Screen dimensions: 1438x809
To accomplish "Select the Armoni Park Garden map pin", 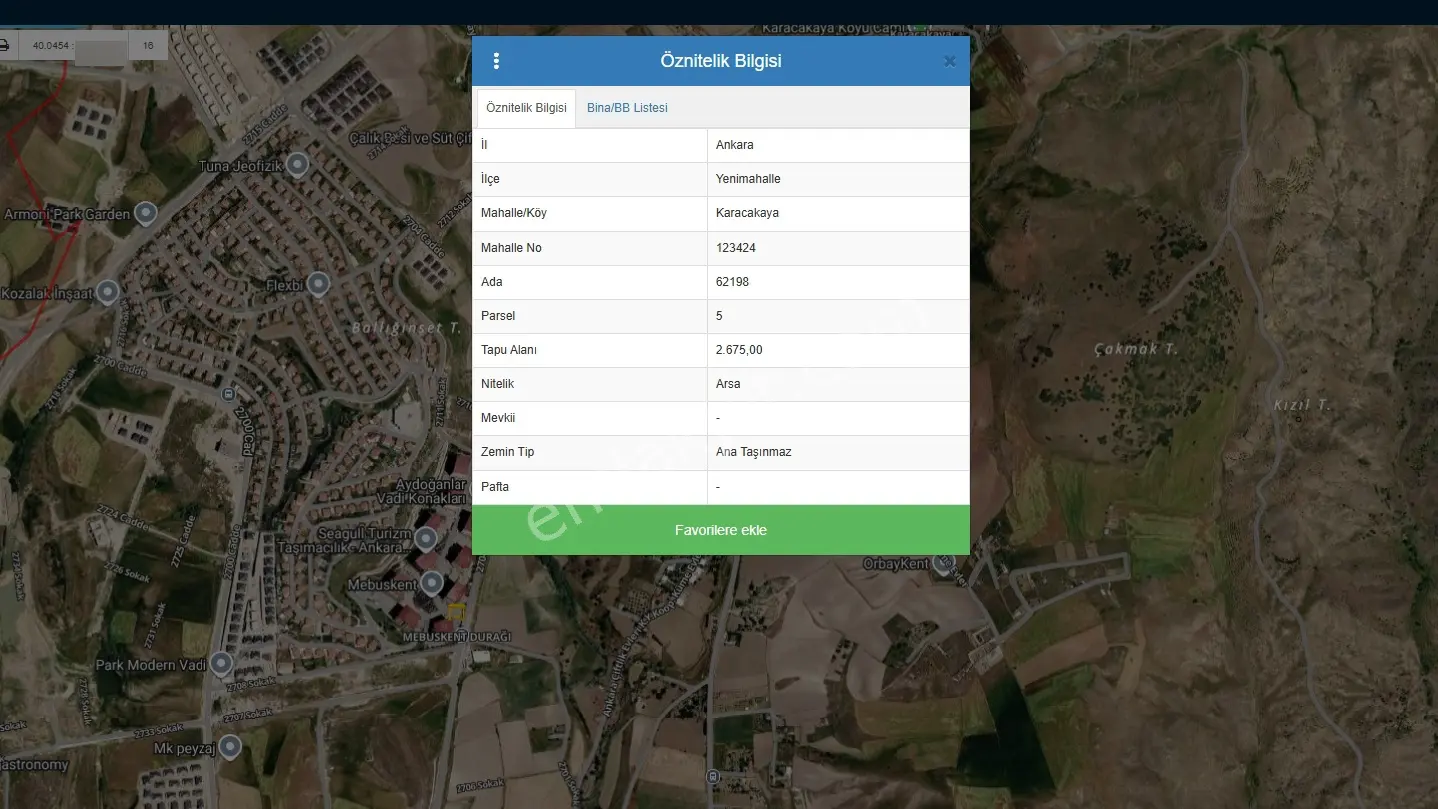I will click(146, 212).
